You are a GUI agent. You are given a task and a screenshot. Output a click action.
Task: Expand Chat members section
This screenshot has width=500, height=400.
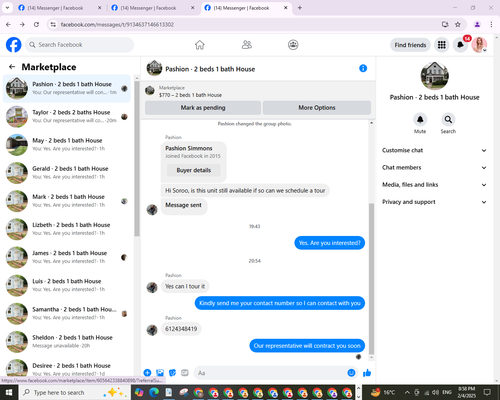434,167
